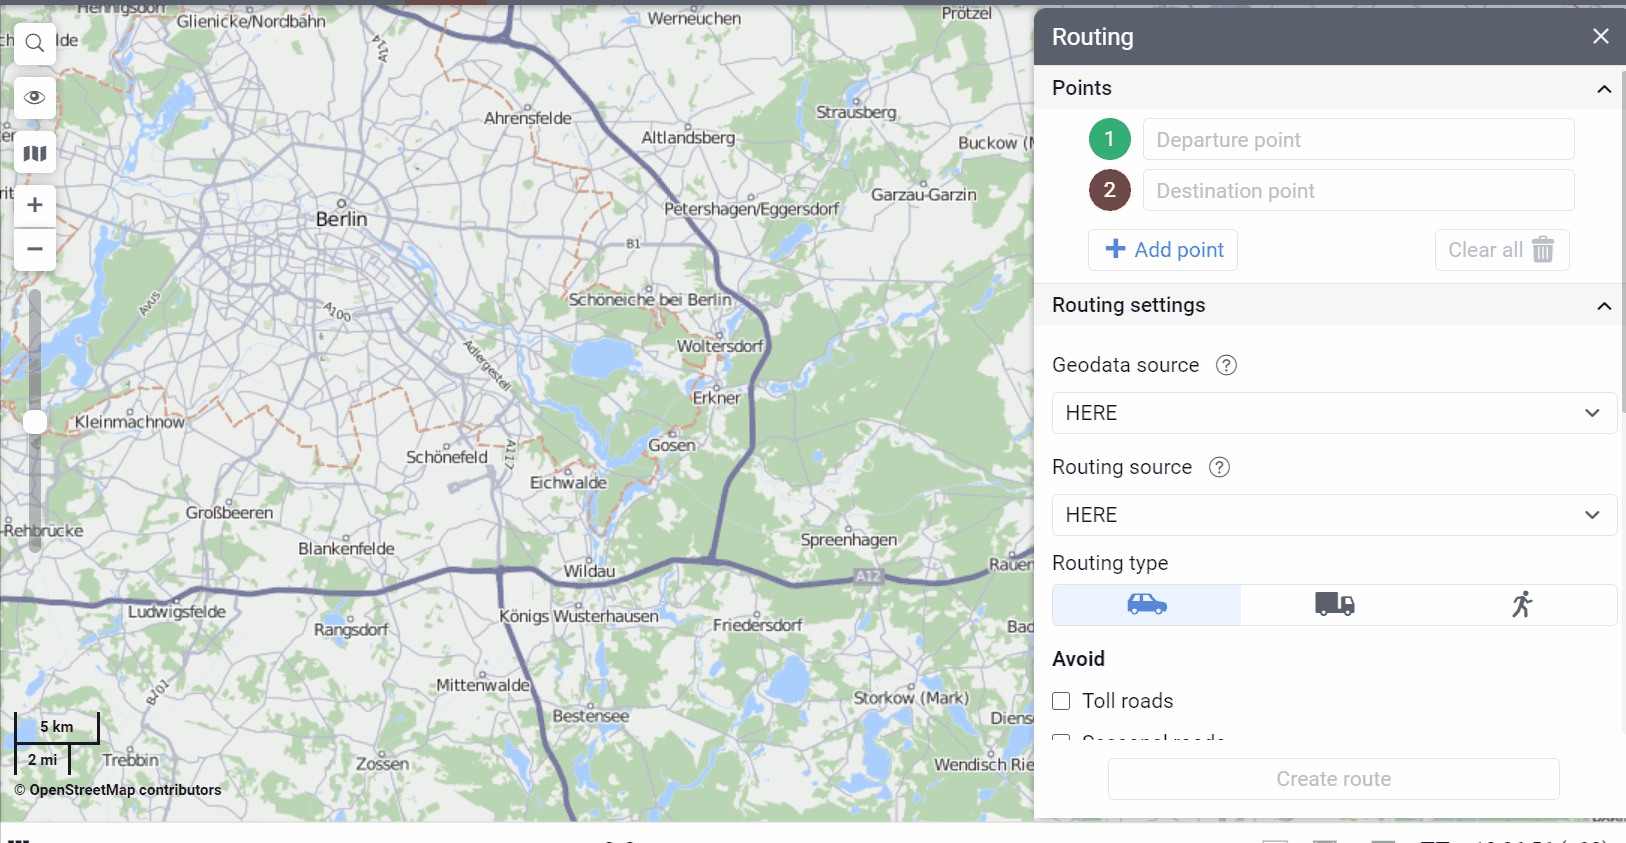
Task: Click the Departure point input field
Action: click(x=1358, y=140)
